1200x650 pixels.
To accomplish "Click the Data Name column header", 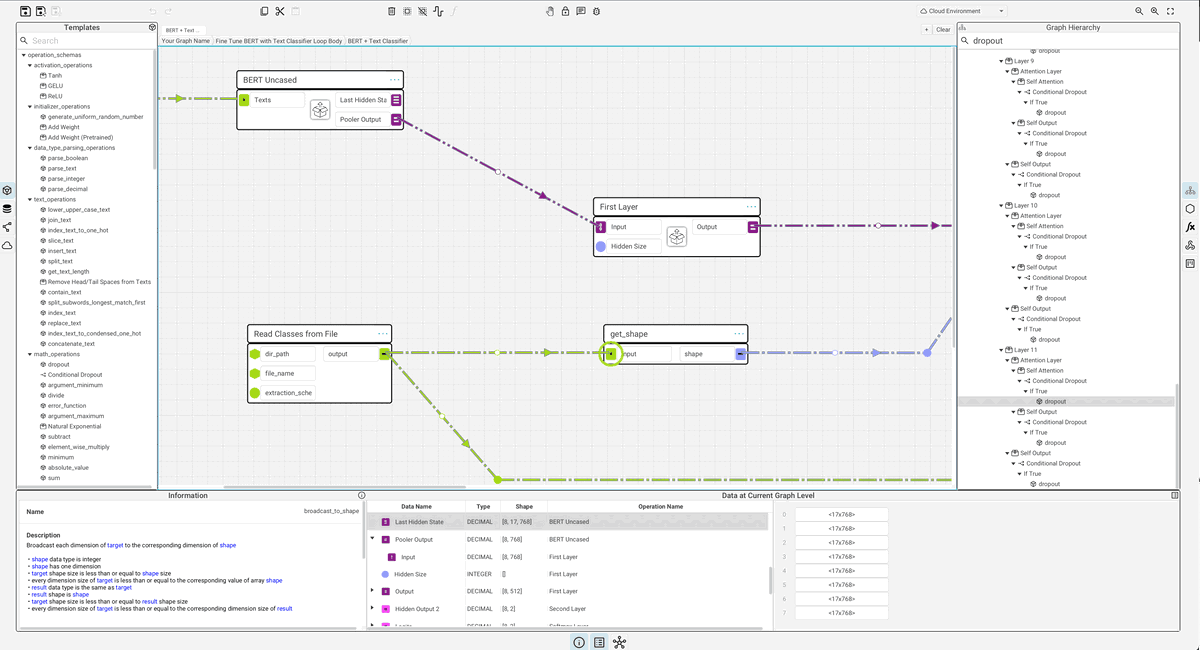I will (417, 507).
